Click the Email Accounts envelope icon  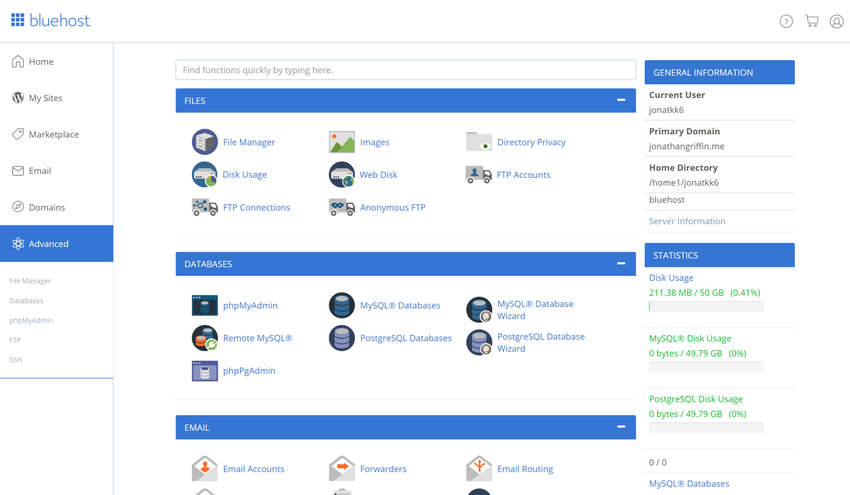tap(204, 468)
